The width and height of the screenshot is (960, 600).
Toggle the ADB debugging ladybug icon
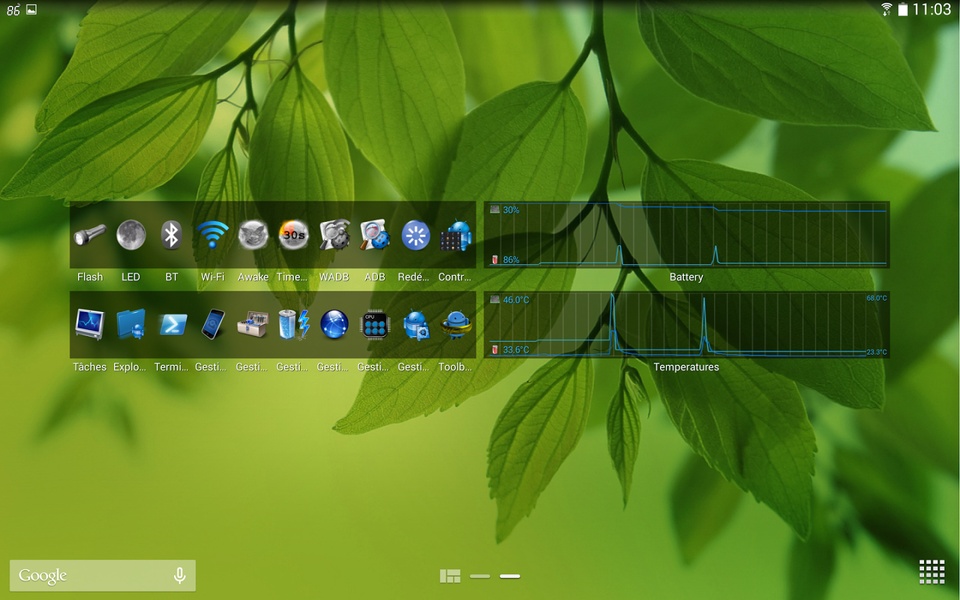[375, 235]
